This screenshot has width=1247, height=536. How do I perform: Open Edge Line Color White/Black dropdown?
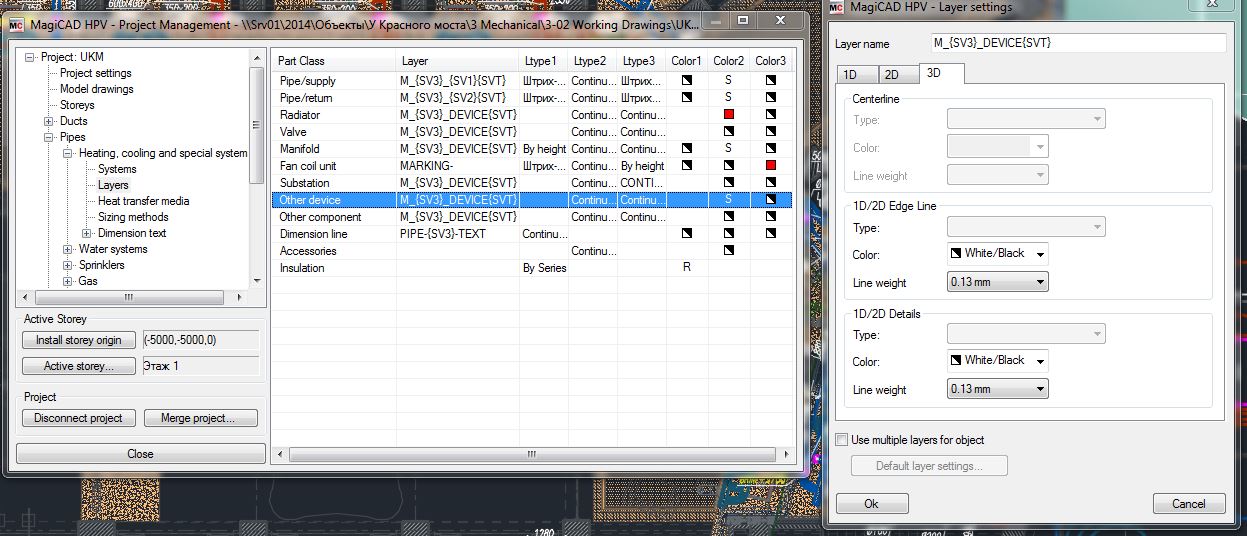pyautogui.click(x=997, y=254)
